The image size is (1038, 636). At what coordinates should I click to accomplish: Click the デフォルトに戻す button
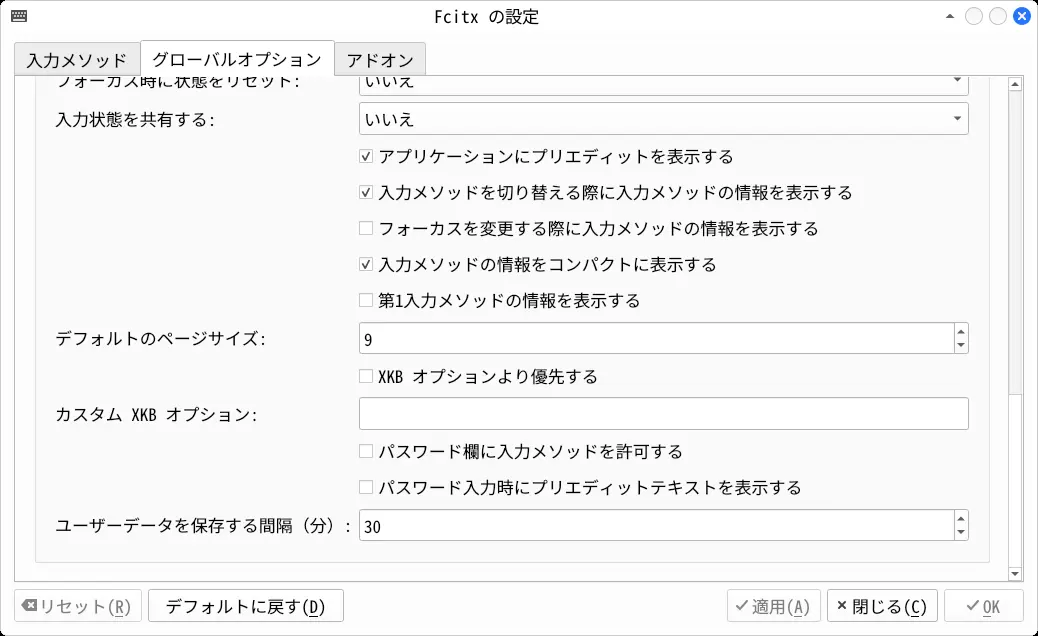pyautogui.click(x=246, y=606)
